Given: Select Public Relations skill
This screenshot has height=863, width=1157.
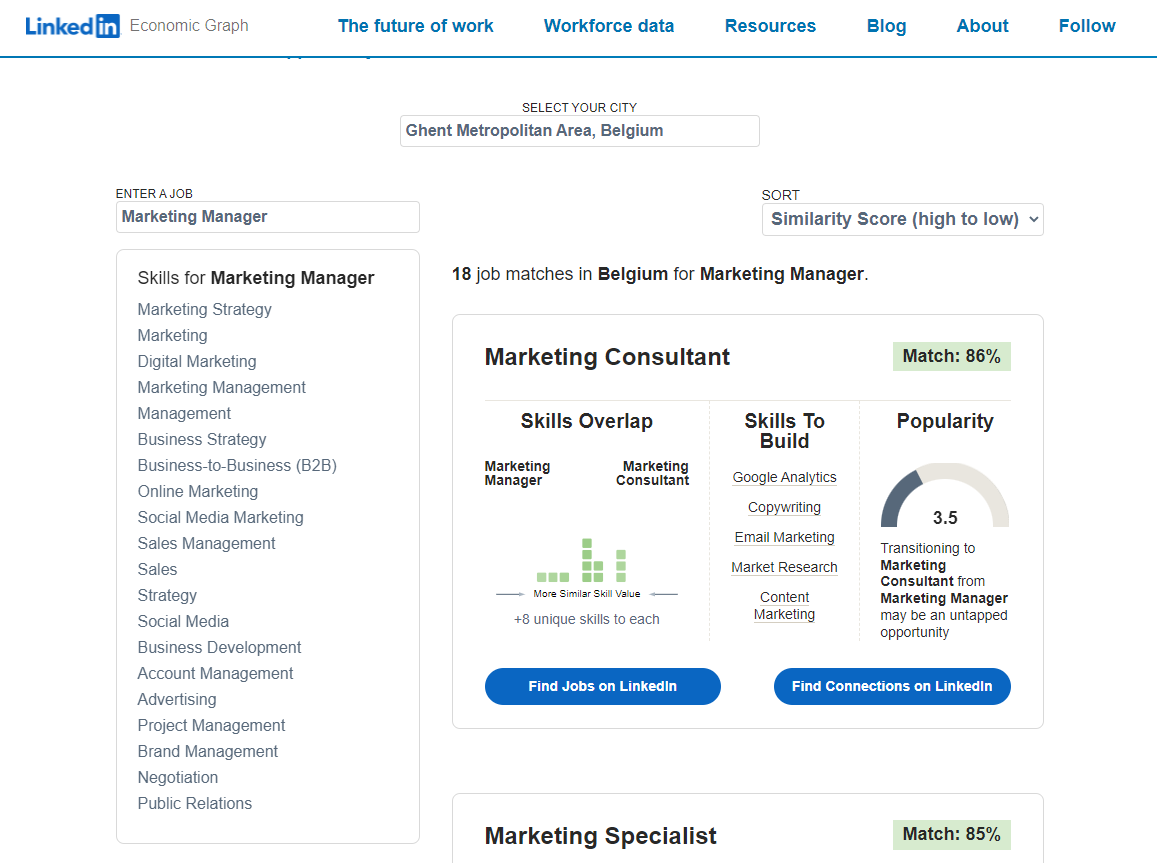Looking at the screenshot, I should 195,803.
